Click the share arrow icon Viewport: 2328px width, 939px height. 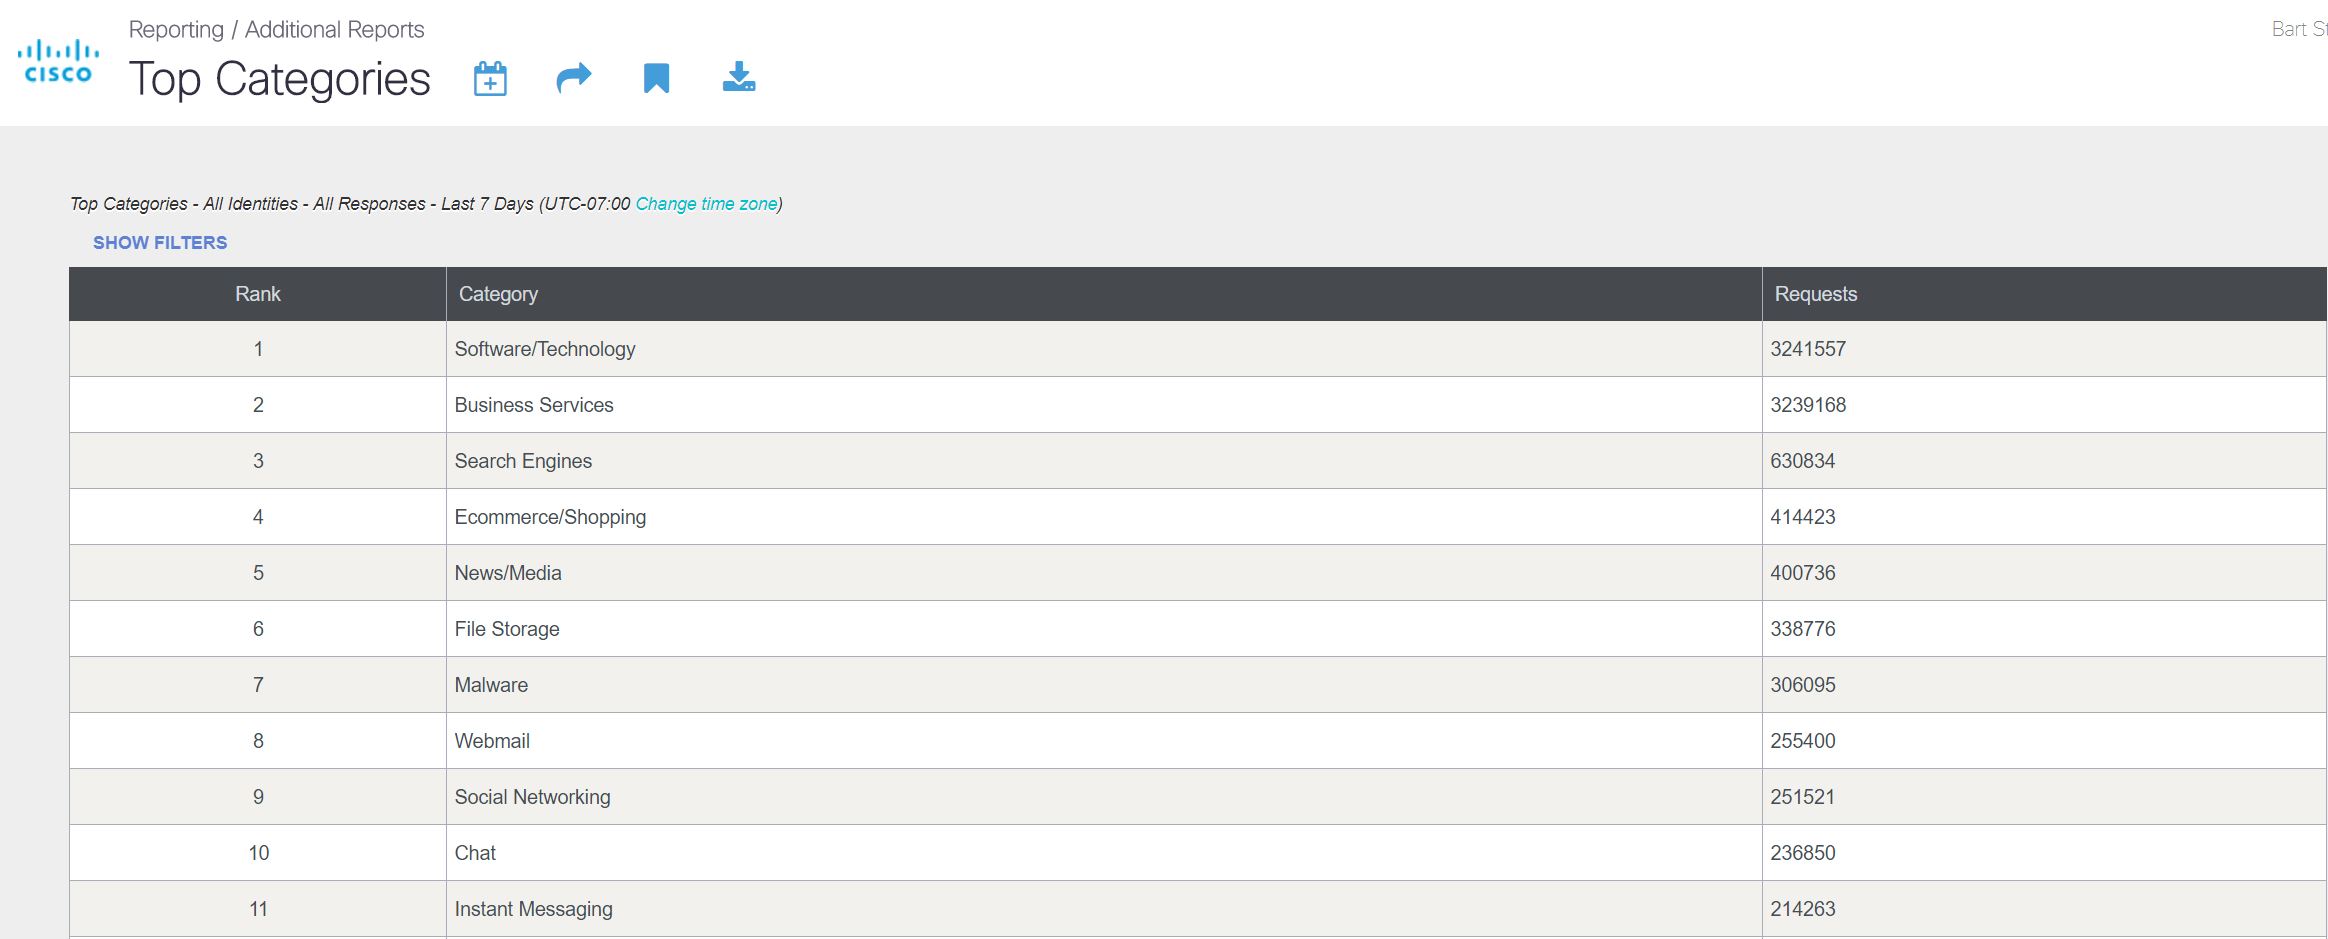pos(573,78)
